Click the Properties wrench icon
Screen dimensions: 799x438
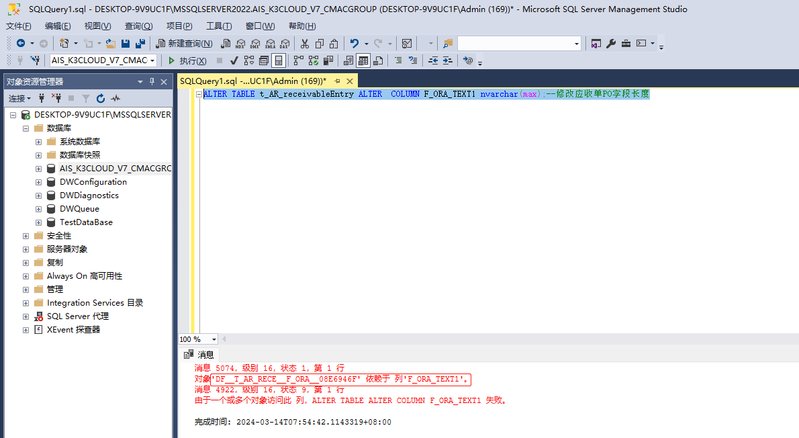611,43
